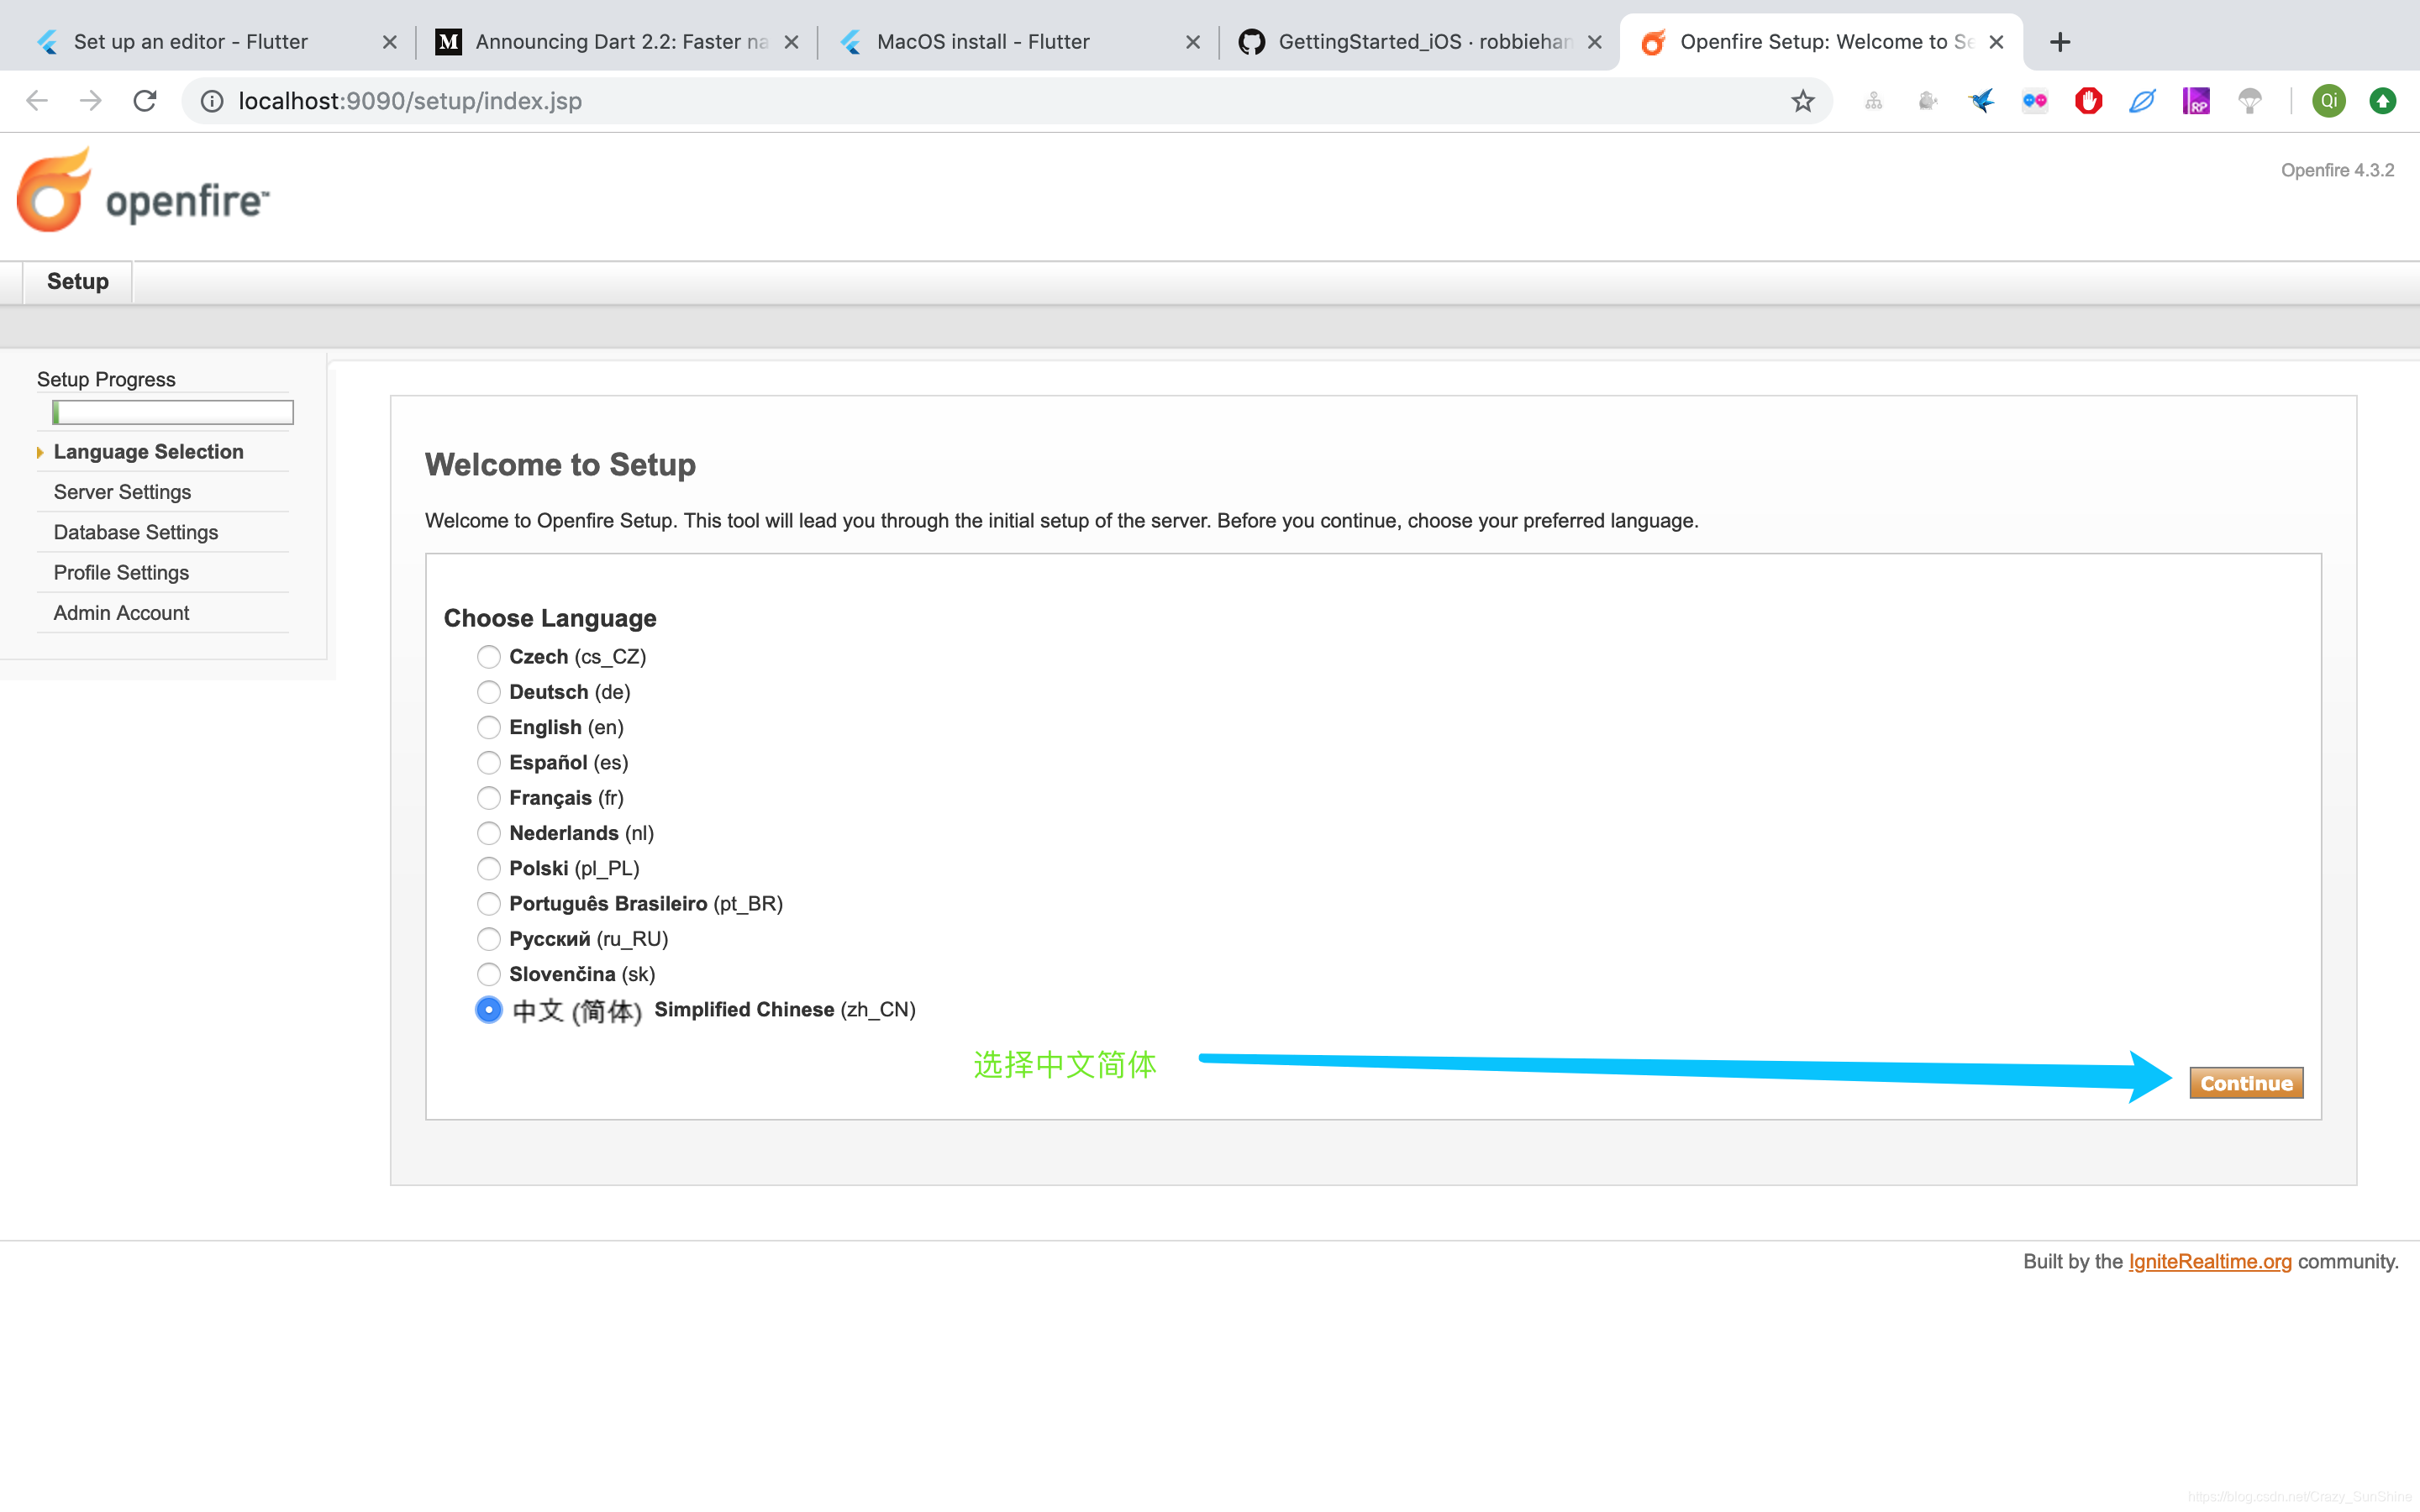Viewport: 2420px width, 1512px height.
Task: Select Русский (ru_RU) language
Action: coord(488,939)
